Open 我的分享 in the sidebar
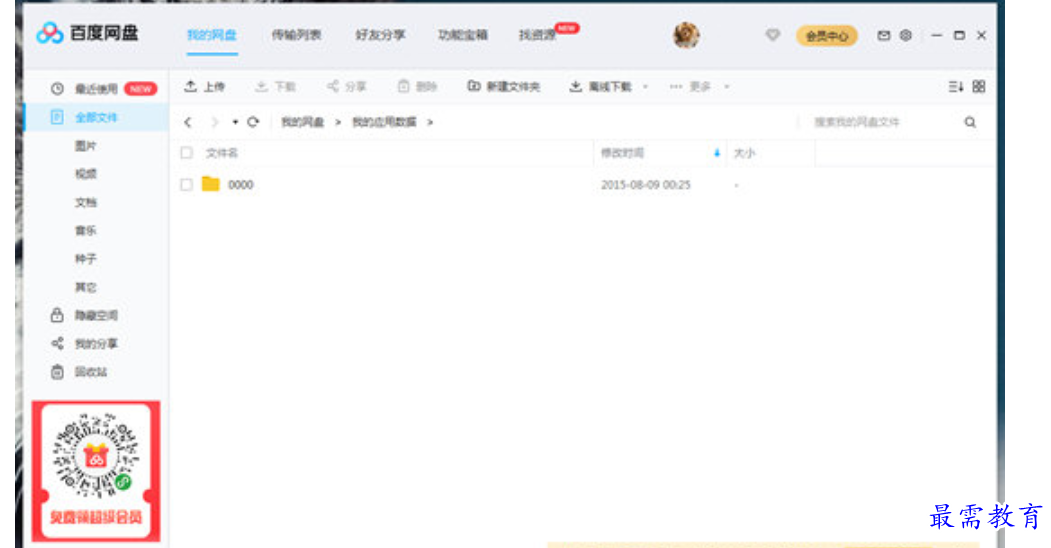 click(85, 344)
